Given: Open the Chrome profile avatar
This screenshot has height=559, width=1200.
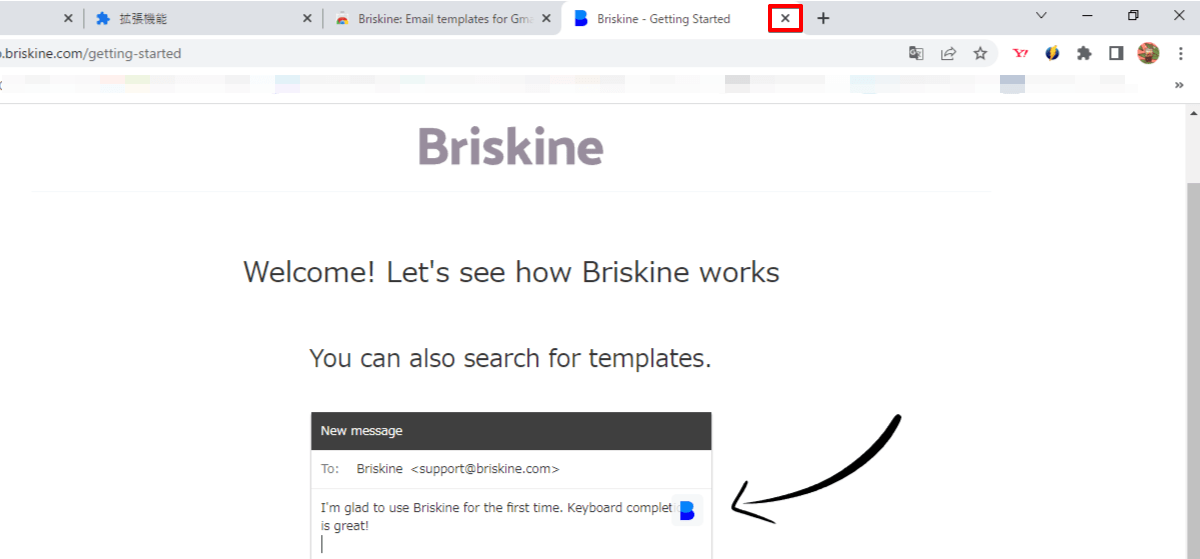Looking at the screenshot, I should (1148, 54).
